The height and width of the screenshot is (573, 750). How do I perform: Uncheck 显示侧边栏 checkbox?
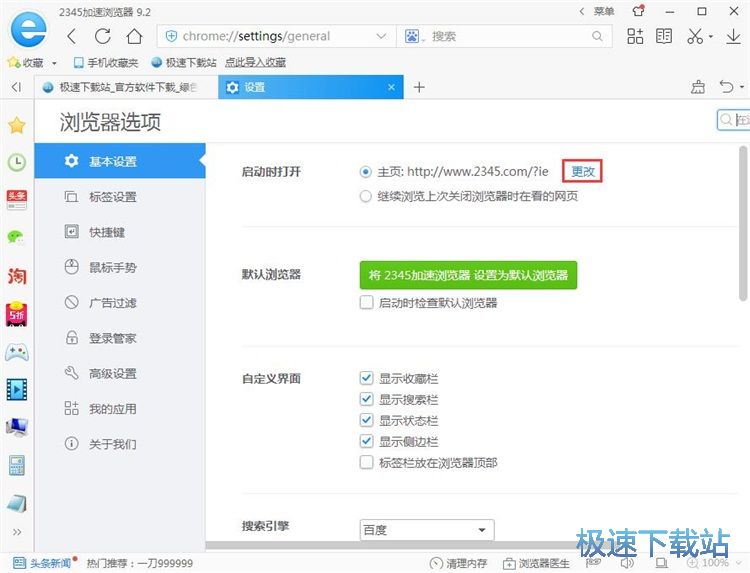[x=366, y=441]
